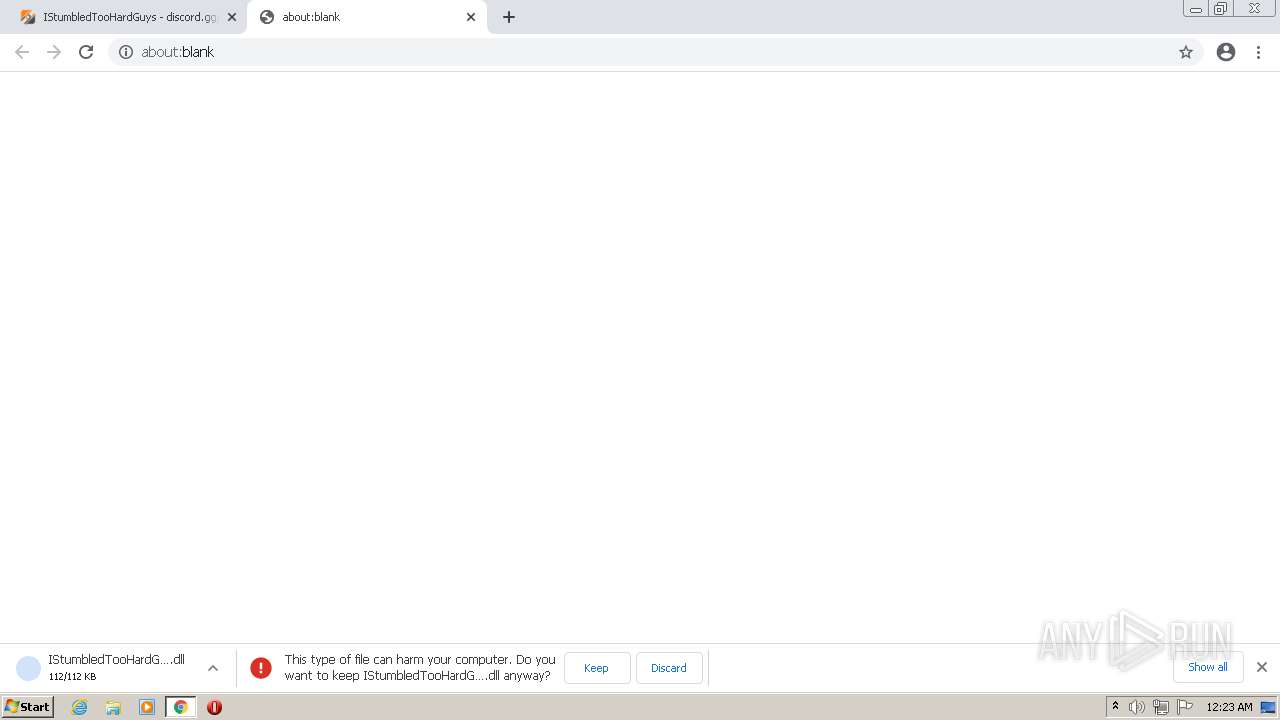Open Windows Explorer folder from the taskbar

point(113,707)
